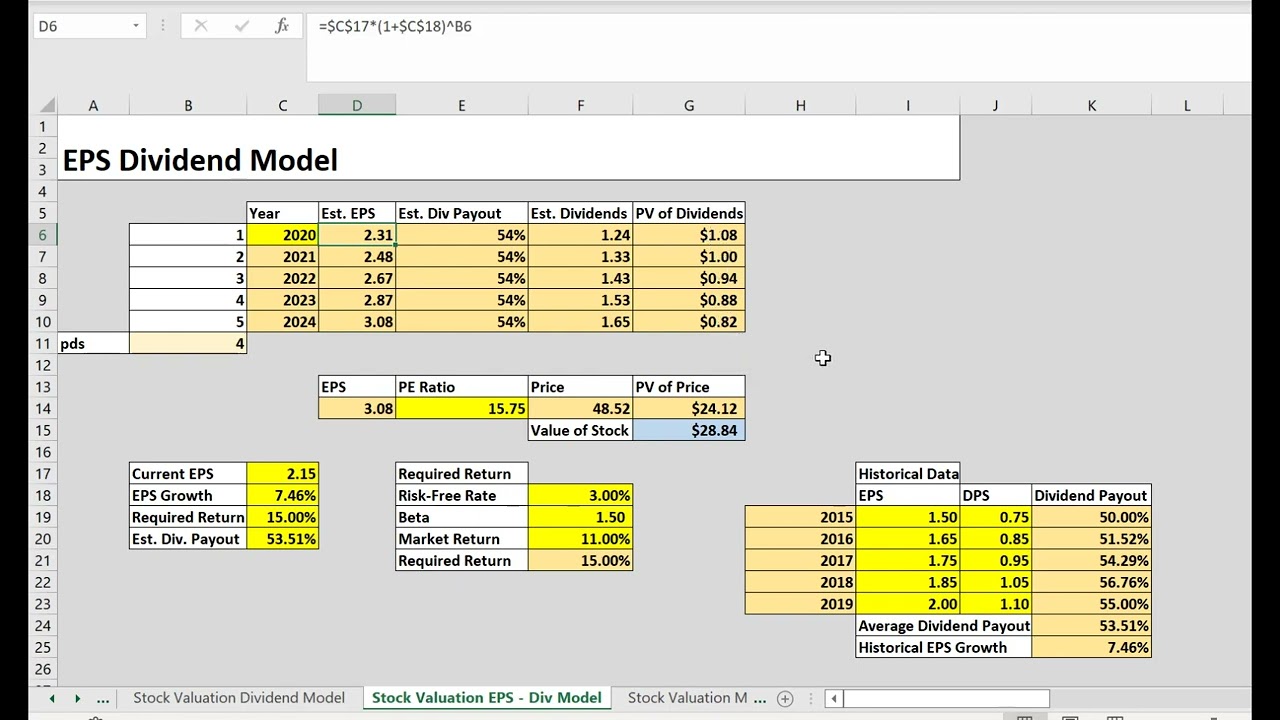Select row 14 header

[x=43, y=409]
